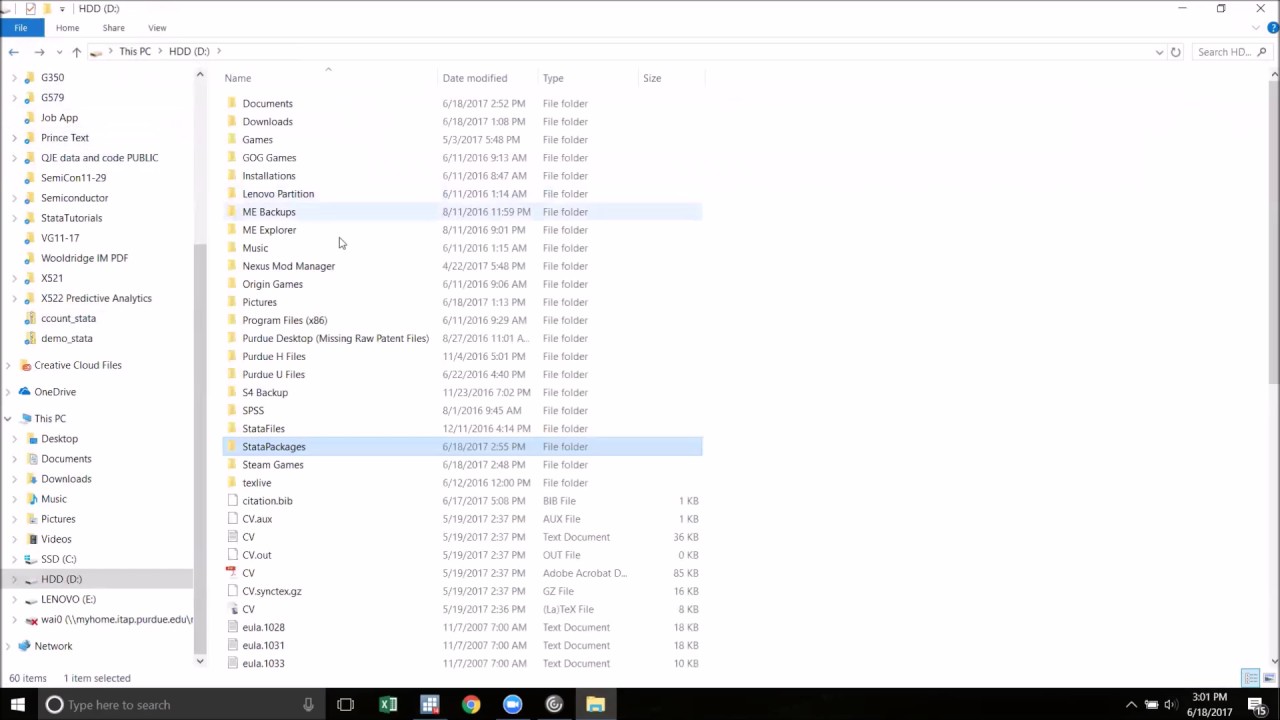The height and width of the screenshot is (720, 1280).
Task: Open the address bar history dropdown
Action: tap(1159, 52)
